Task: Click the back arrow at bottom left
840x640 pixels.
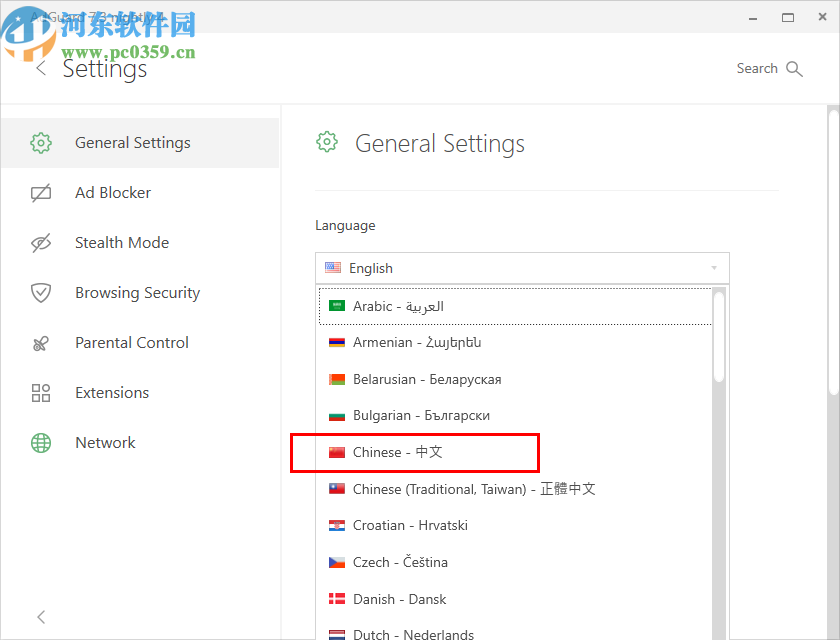Action: click(x=41, y=617)
